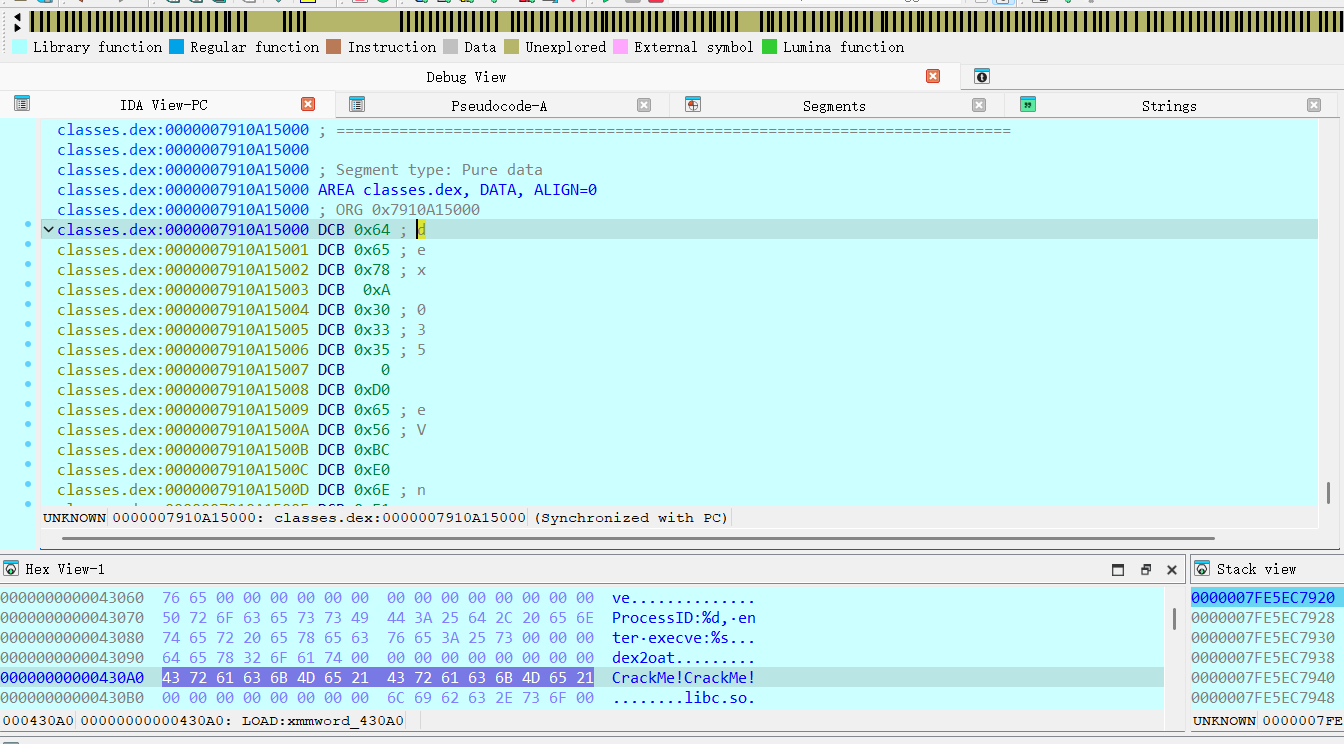Click the Segments tab icon

[692, 104]
